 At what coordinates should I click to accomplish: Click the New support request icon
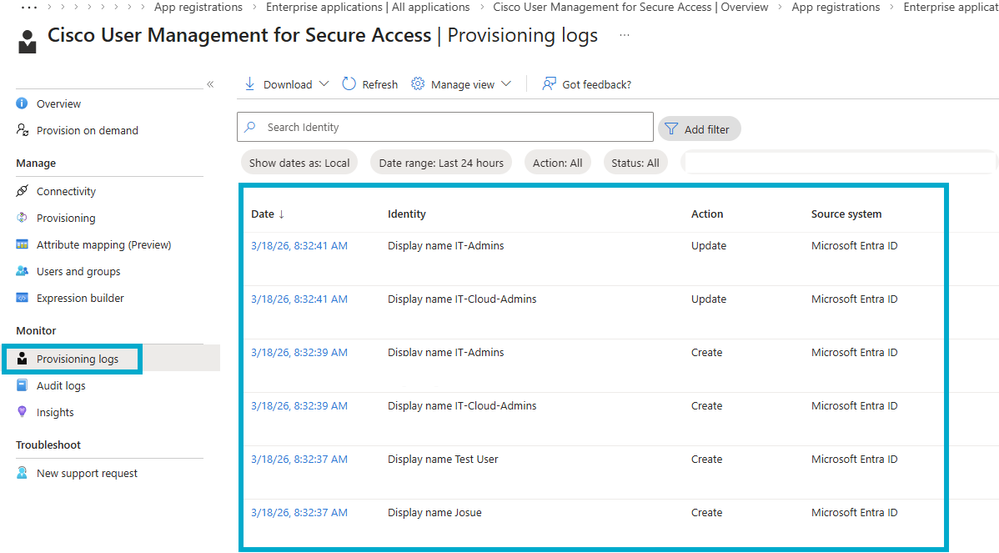pos(22,473)
